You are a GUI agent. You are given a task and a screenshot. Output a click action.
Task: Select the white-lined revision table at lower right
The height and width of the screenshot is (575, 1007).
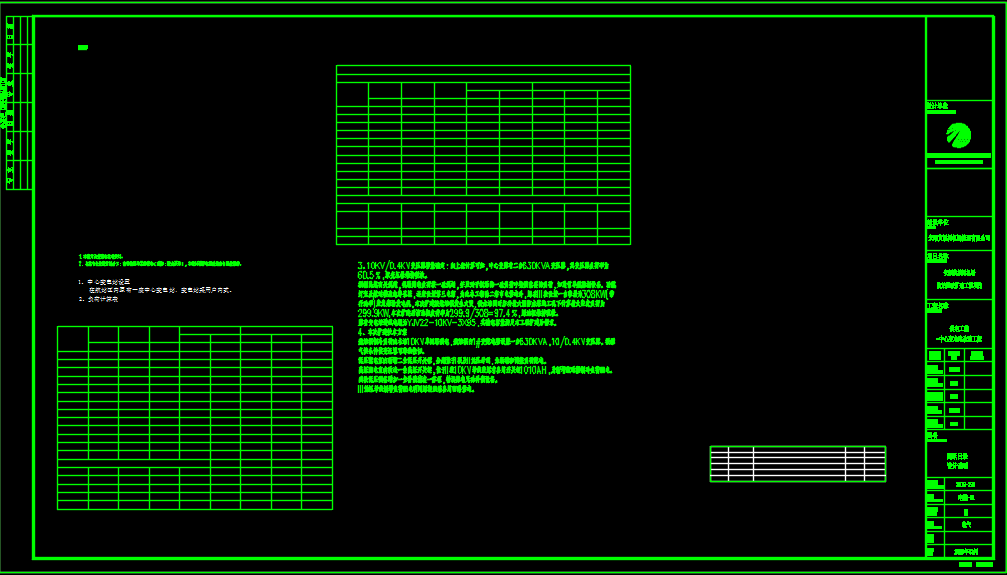[x=797, y=464]
